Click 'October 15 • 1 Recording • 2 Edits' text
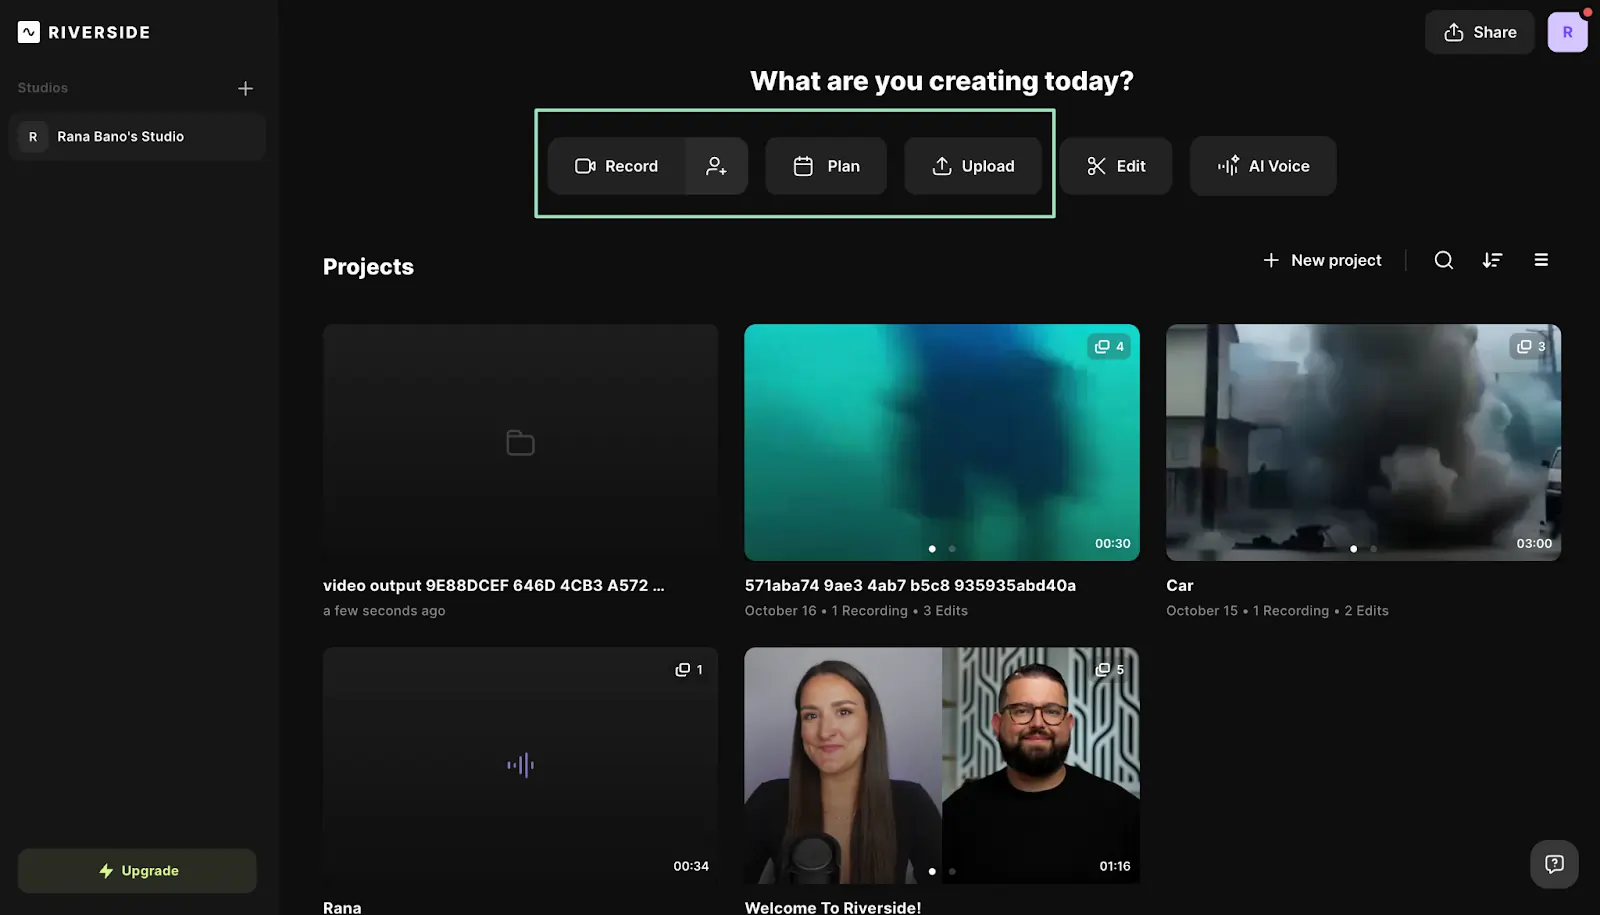 1277,610
